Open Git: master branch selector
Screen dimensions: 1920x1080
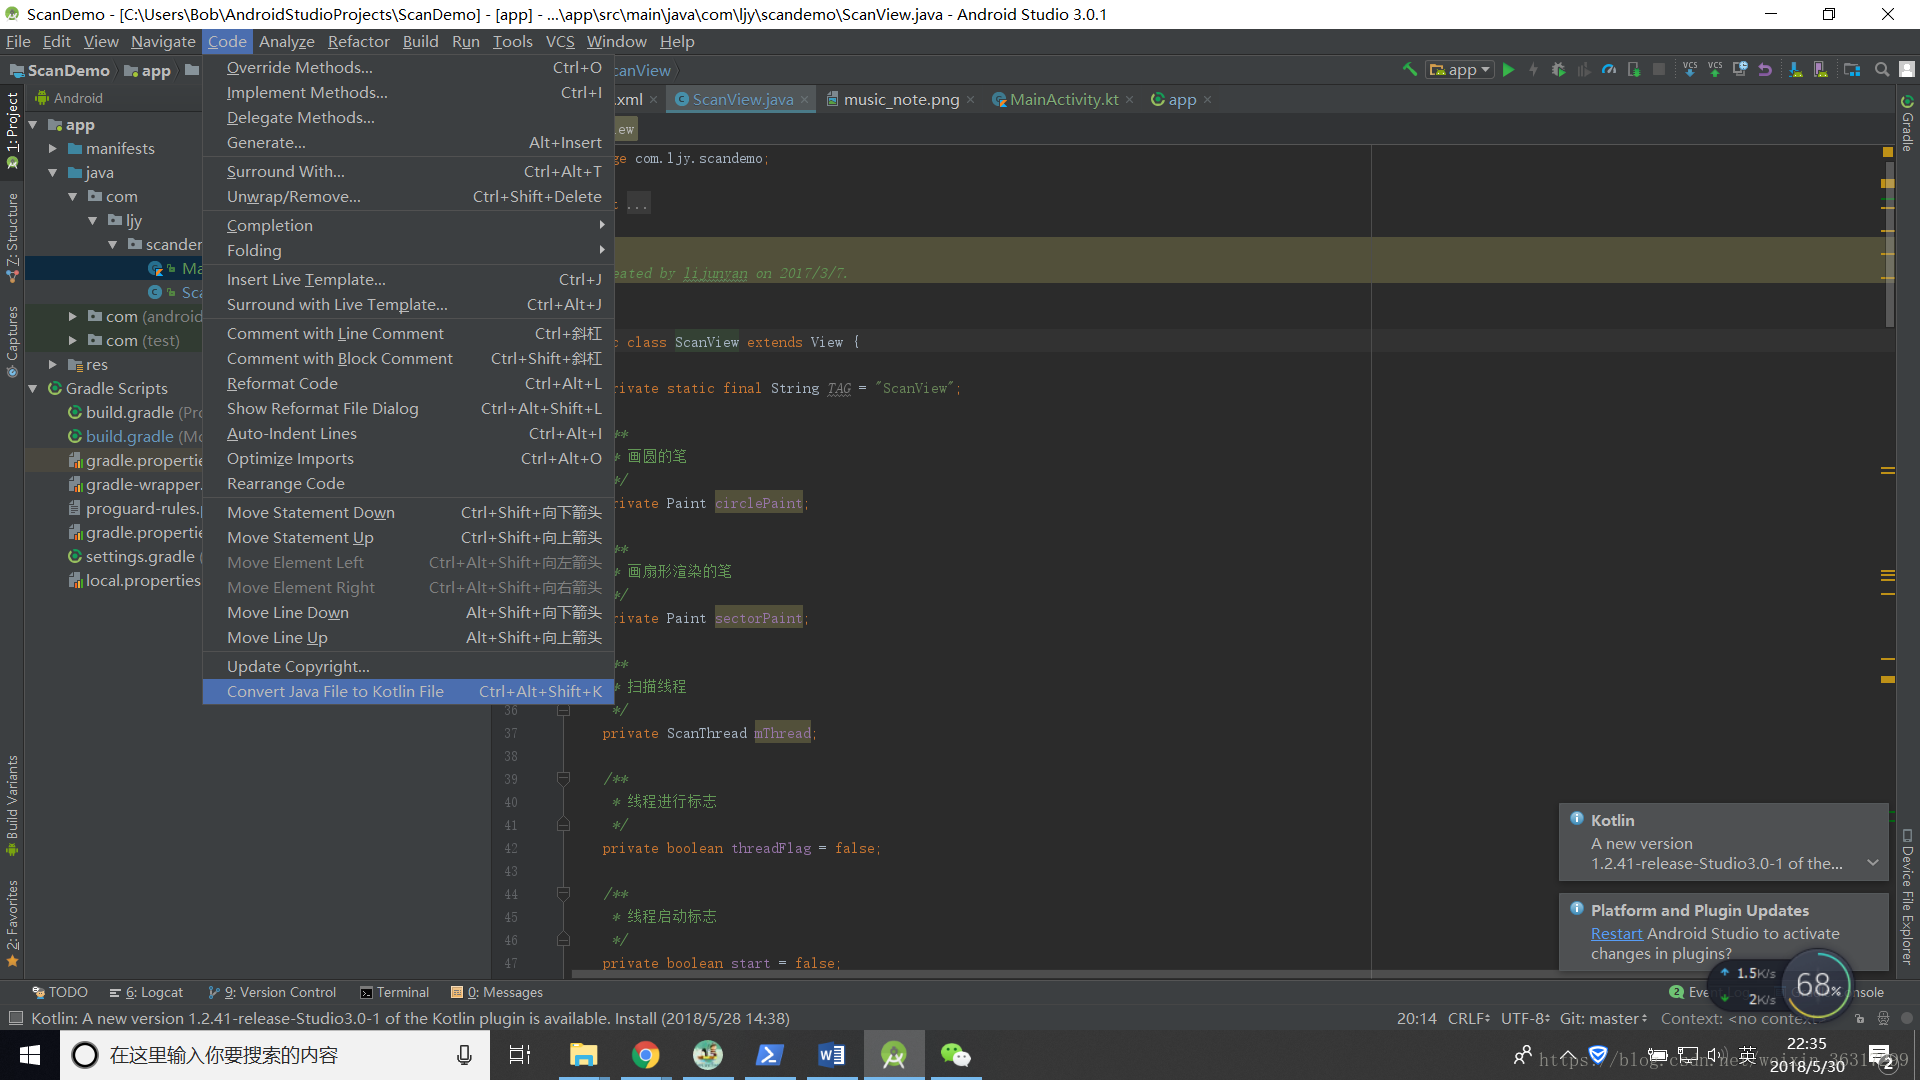[x=1603, y=1018]
